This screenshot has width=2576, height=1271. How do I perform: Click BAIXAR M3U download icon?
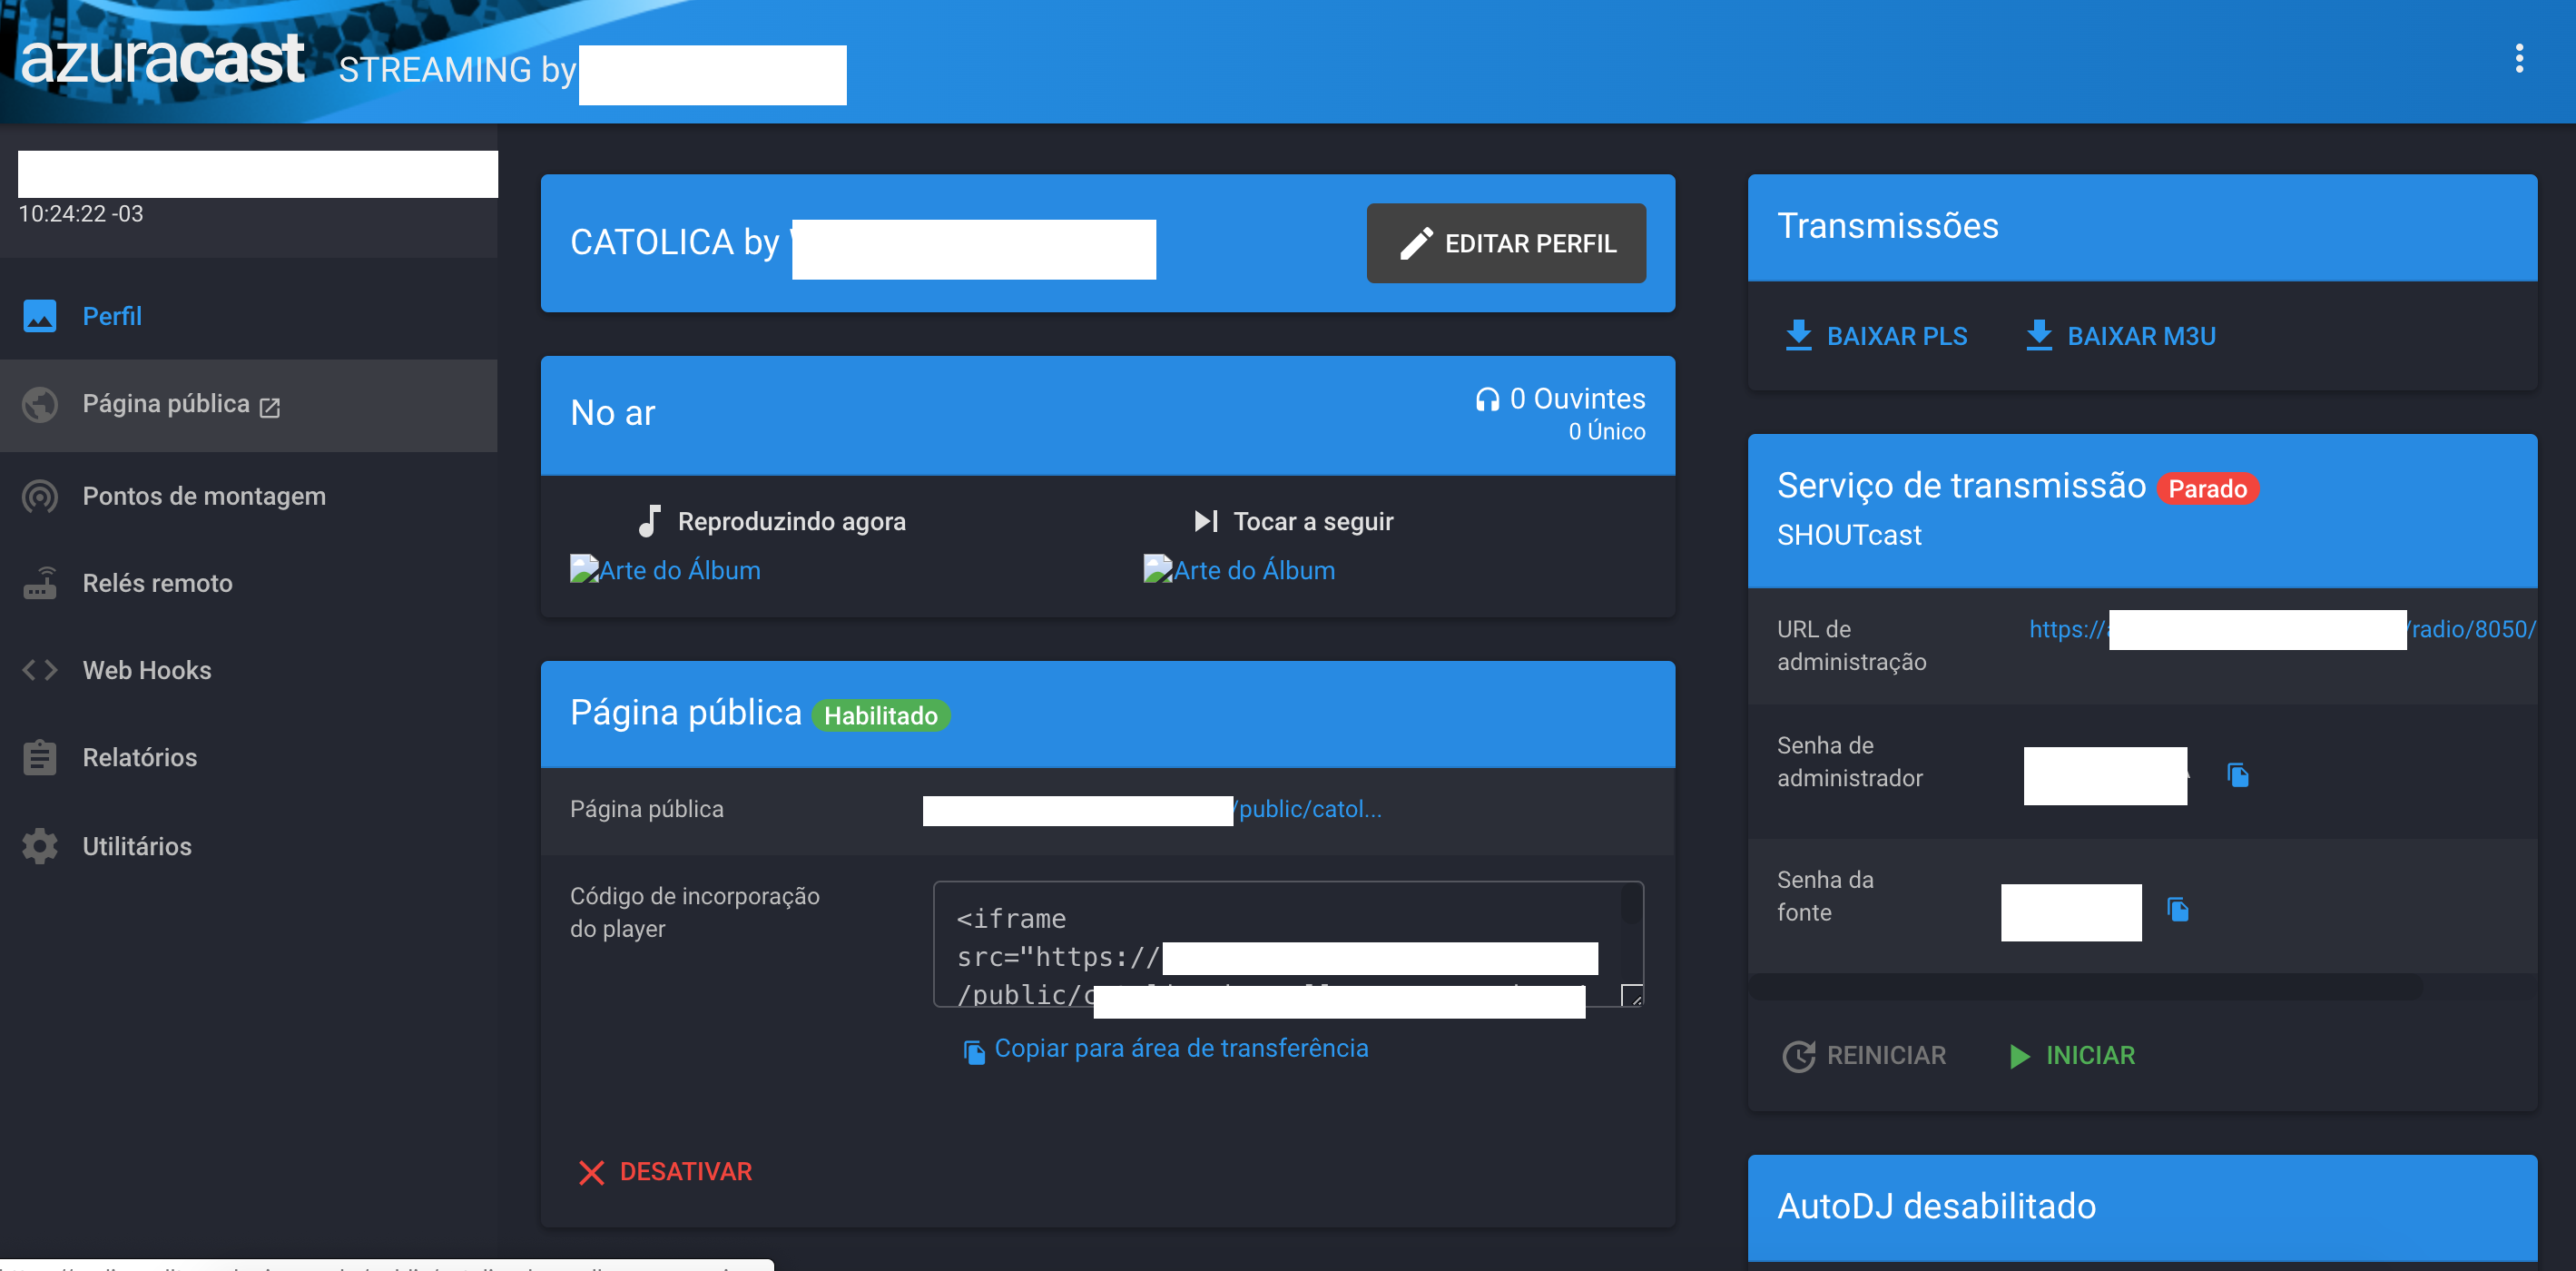tap(2038, 336)
